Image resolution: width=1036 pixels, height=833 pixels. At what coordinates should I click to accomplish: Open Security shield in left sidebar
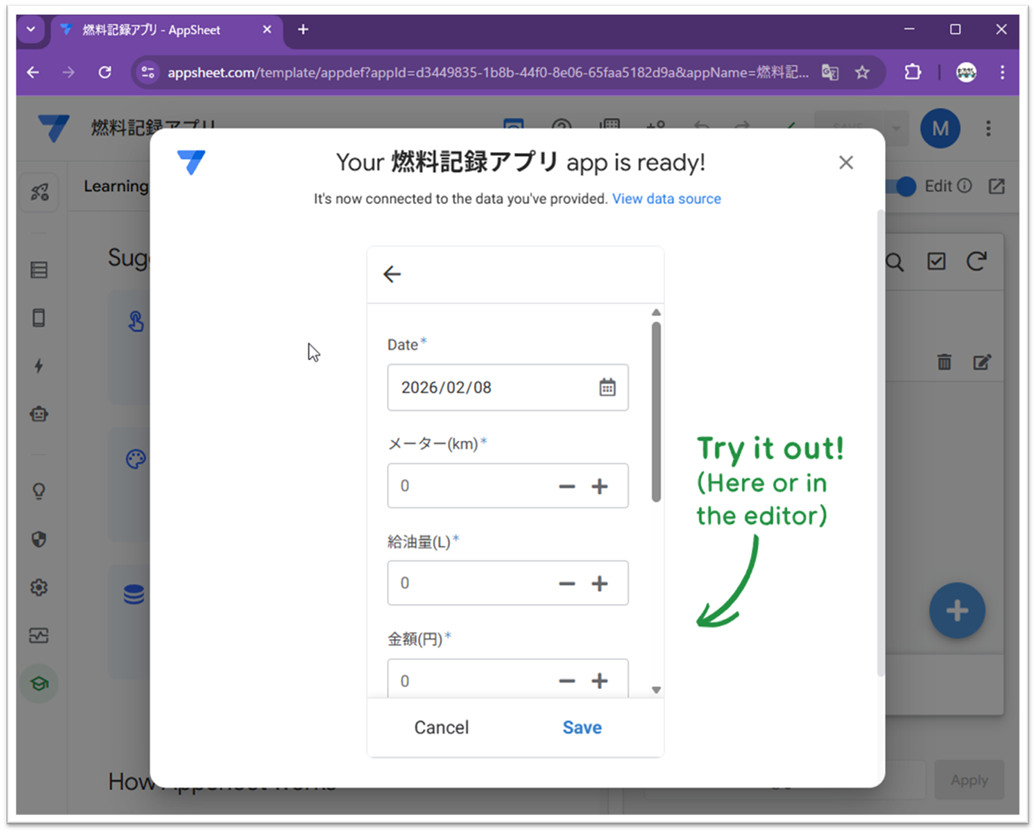coord(39,540)
